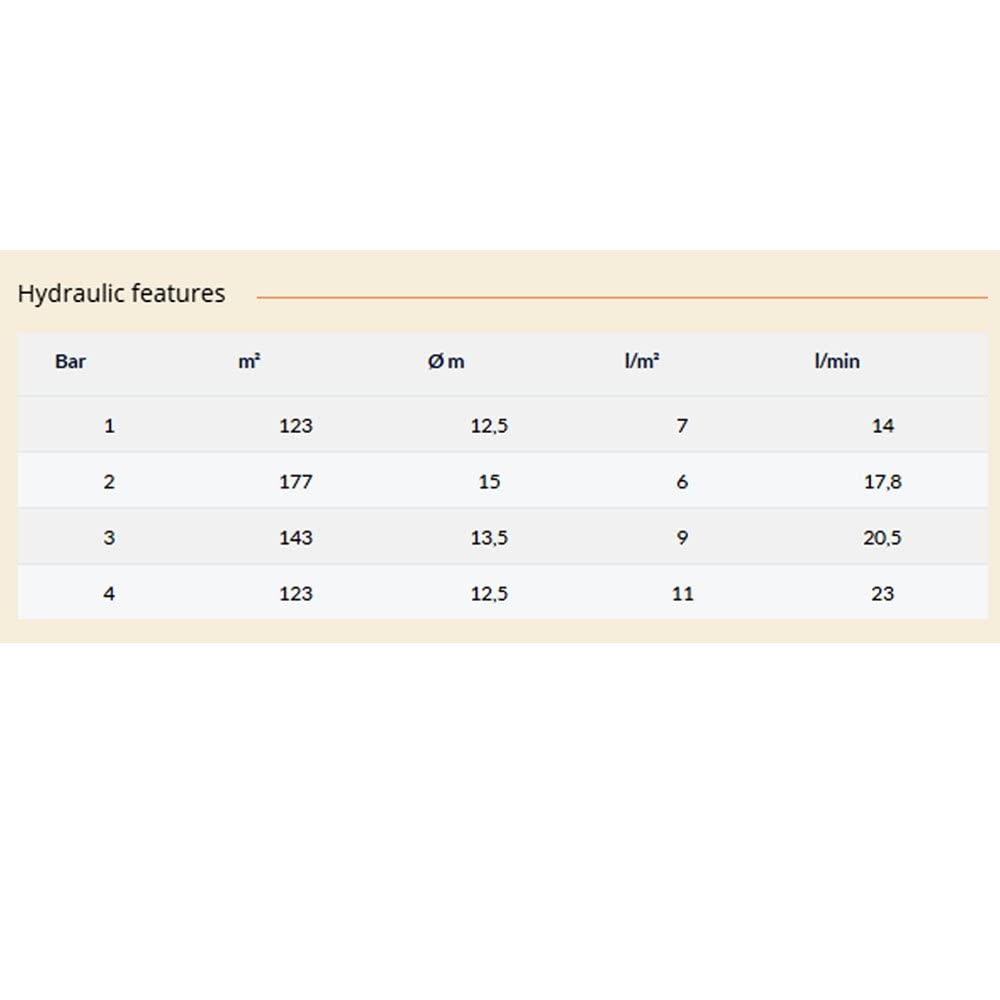Select Bar value 2 in first column
The width and height of the screenshot is (1000, 1000).
[109, 482]
